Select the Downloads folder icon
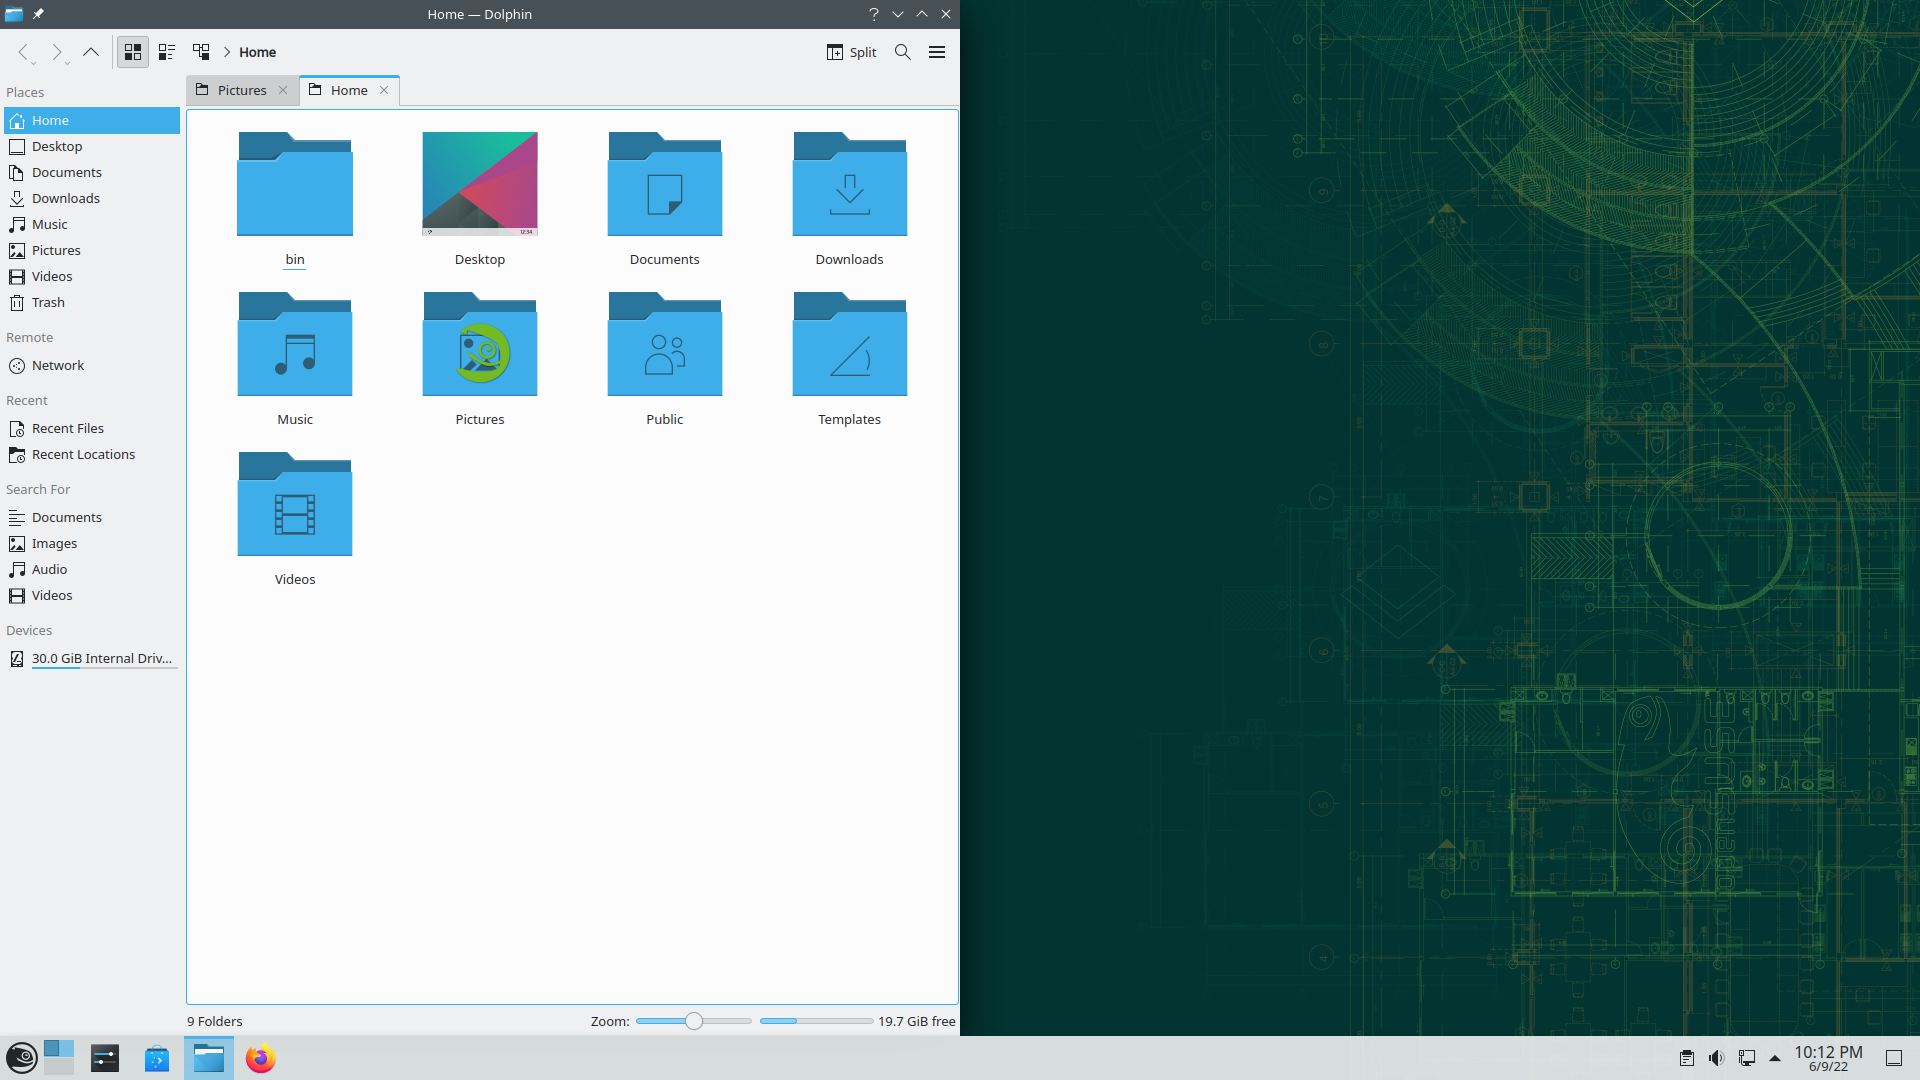 click(849, 186)
